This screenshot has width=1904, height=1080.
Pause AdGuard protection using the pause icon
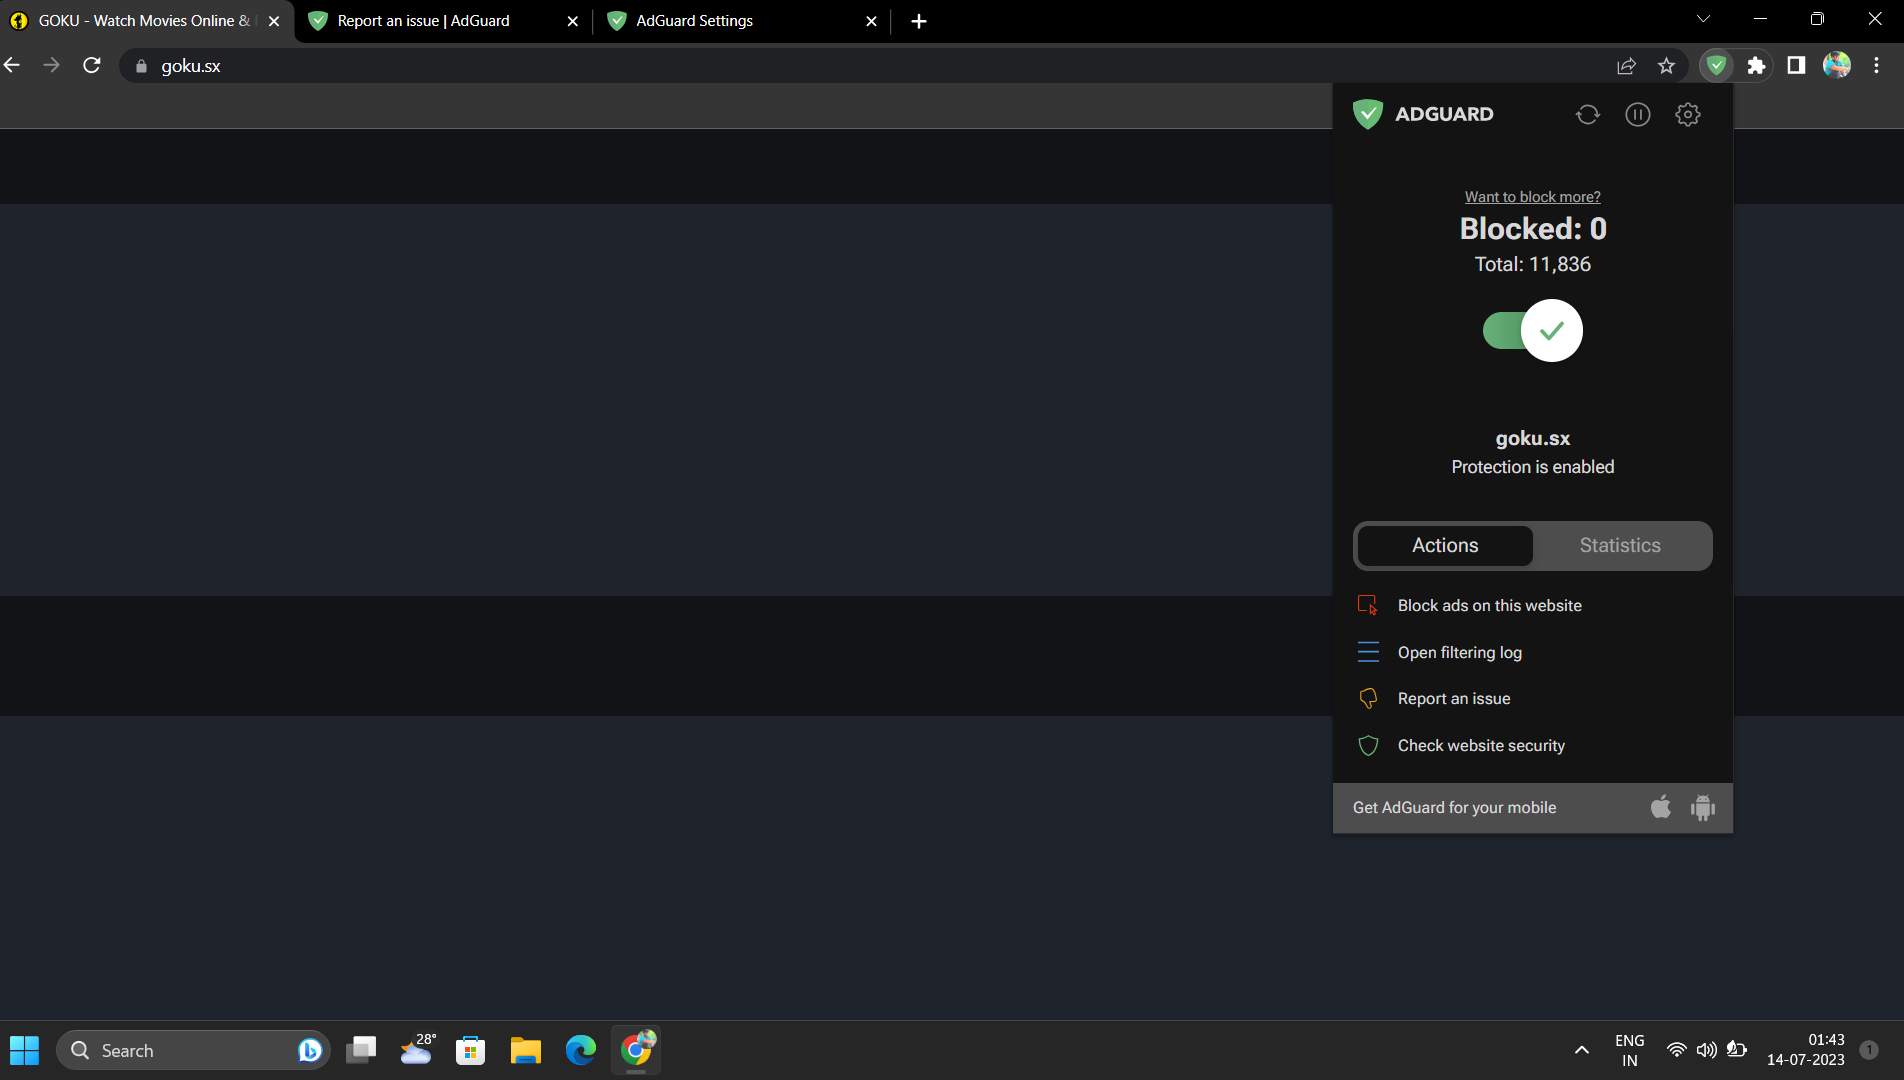[1638, 114]
